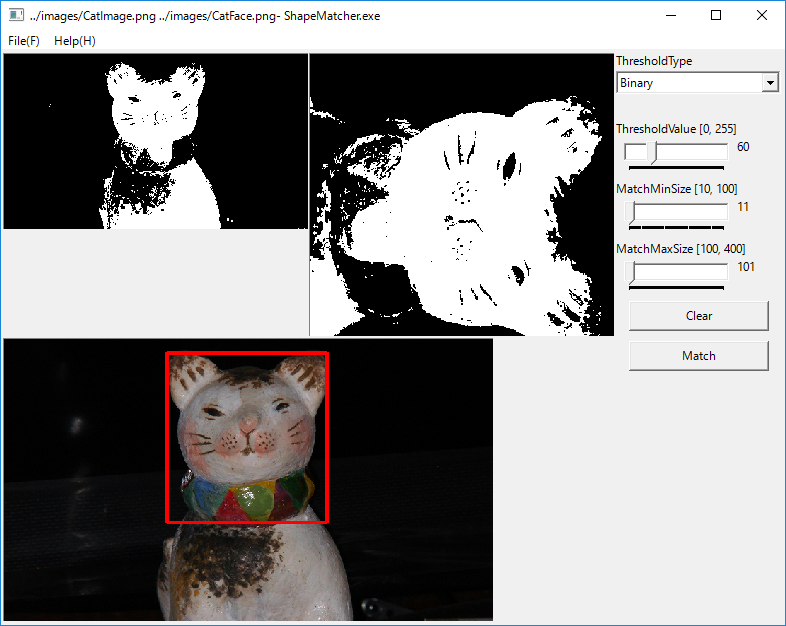The width and height of the screenshot is (786, 626).
Task: Click the MatchMinSize slider thumb
Action: pos(631,212)
